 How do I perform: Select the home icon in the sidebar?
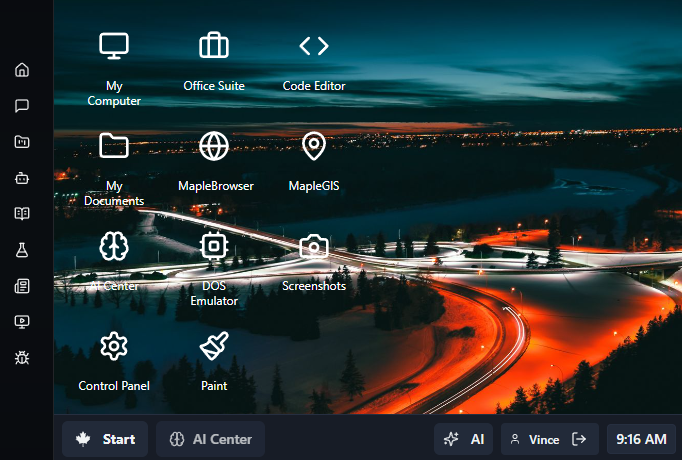coord(22,70)
